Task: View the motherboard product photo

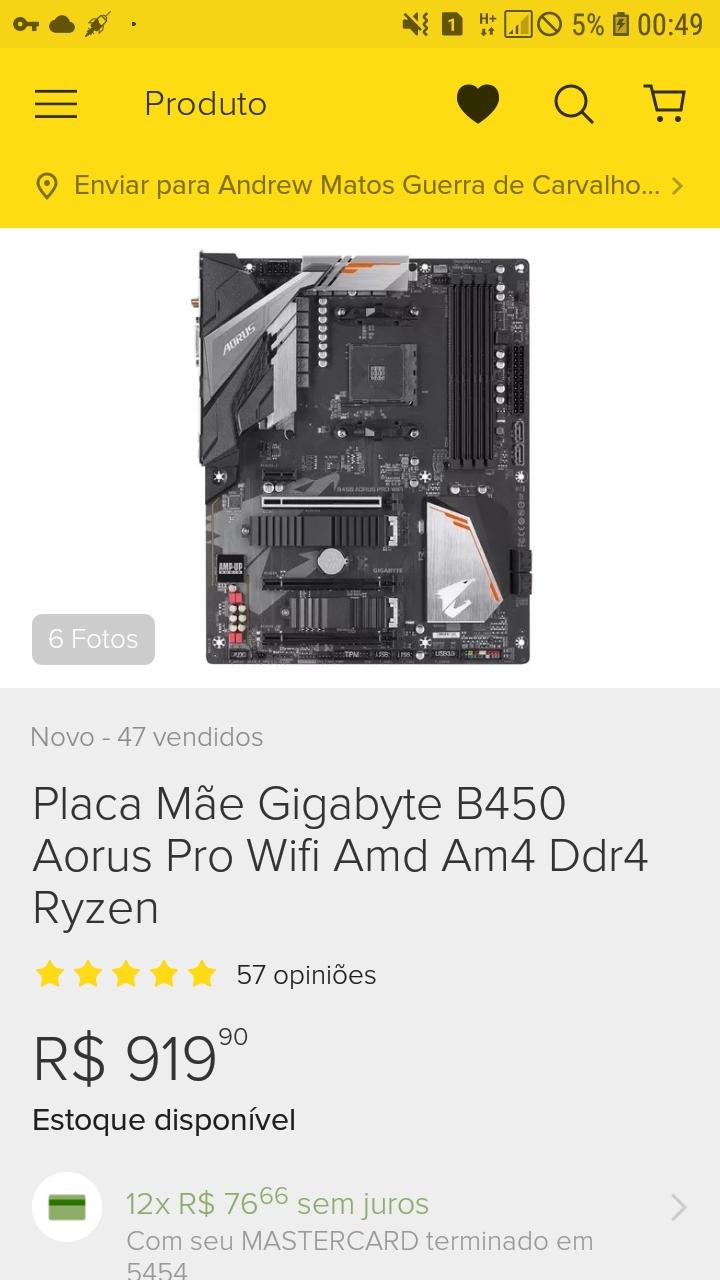Action: (366, 458)
